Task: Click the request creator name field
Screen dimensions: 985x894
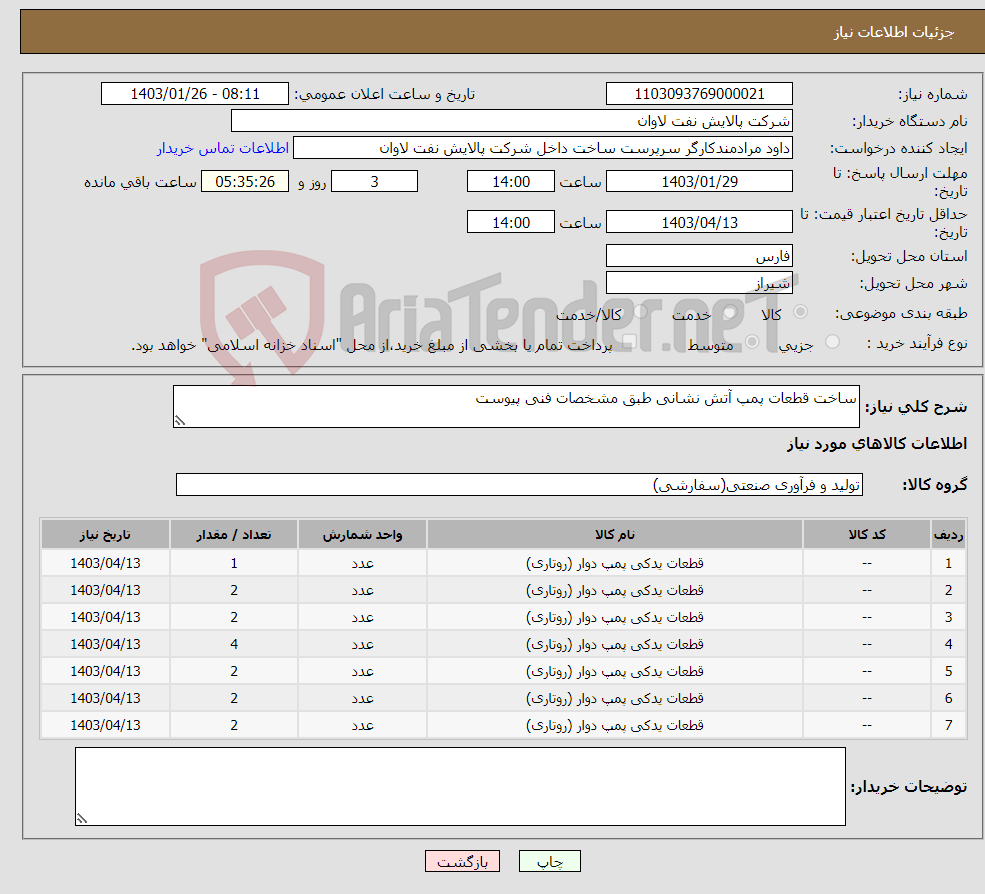Action: click(x=543, y=148)
